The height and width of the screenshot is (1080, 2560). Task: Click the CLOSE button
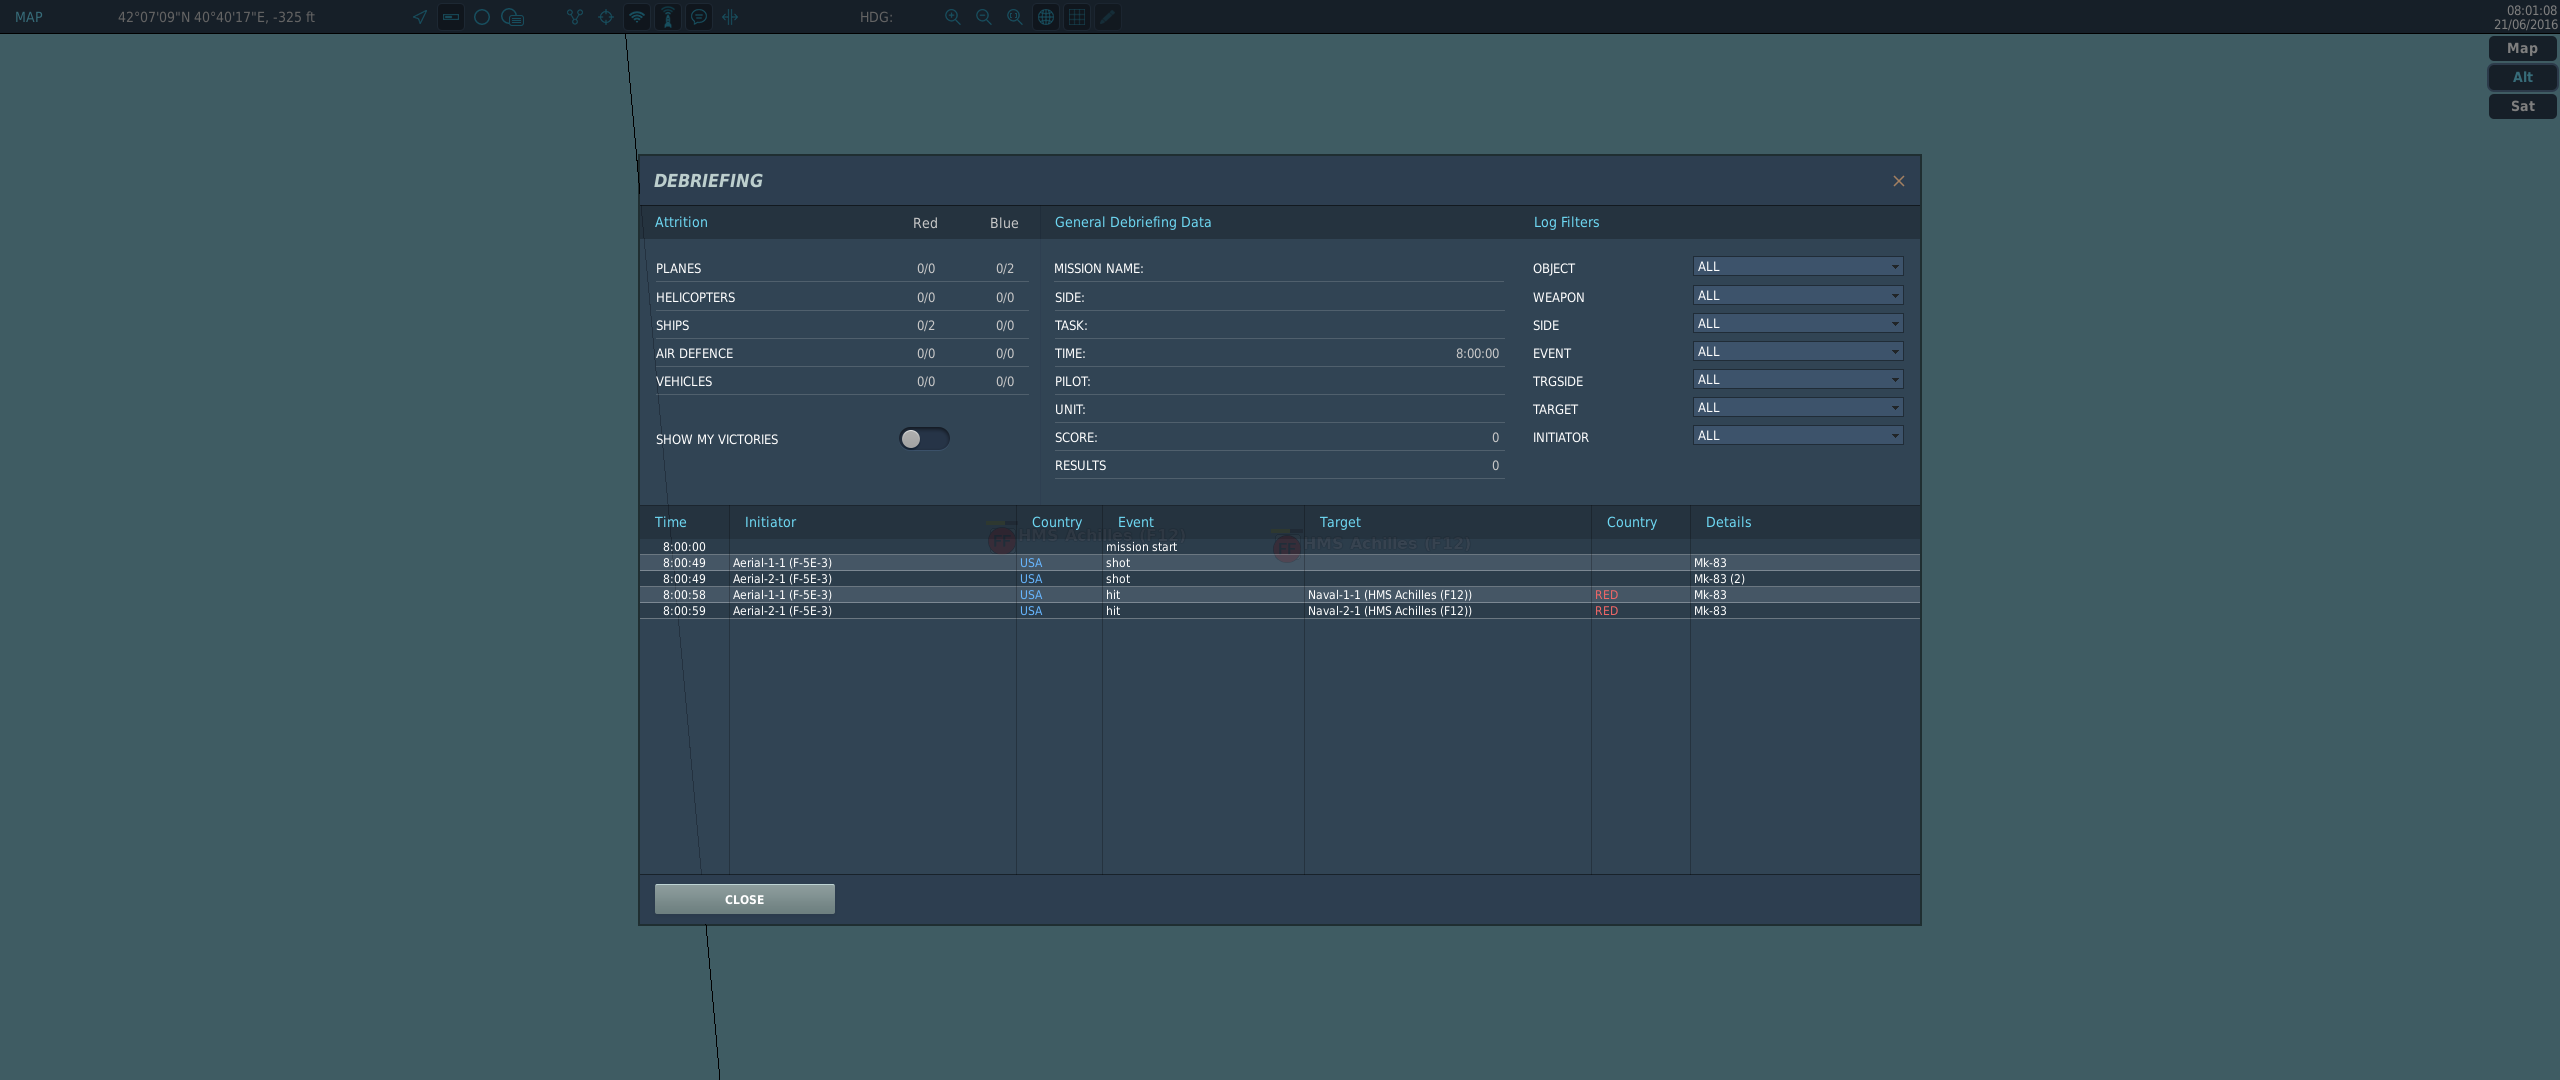745,899
